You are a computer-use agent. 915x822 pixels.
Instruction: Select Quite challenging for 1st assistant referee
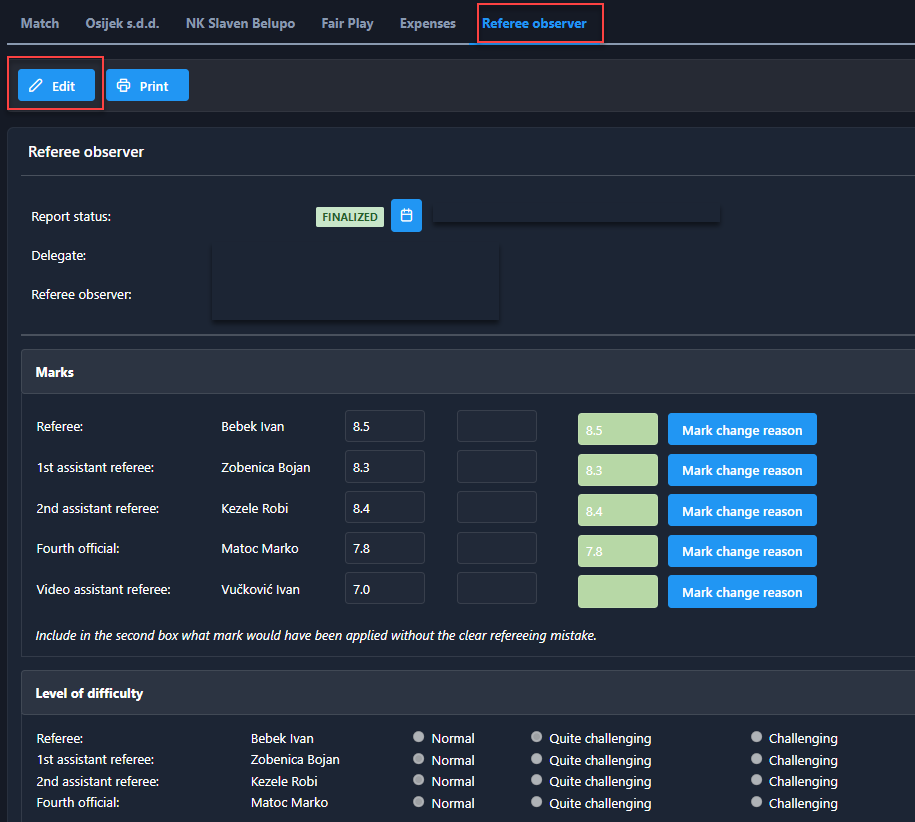pos(537,759)
